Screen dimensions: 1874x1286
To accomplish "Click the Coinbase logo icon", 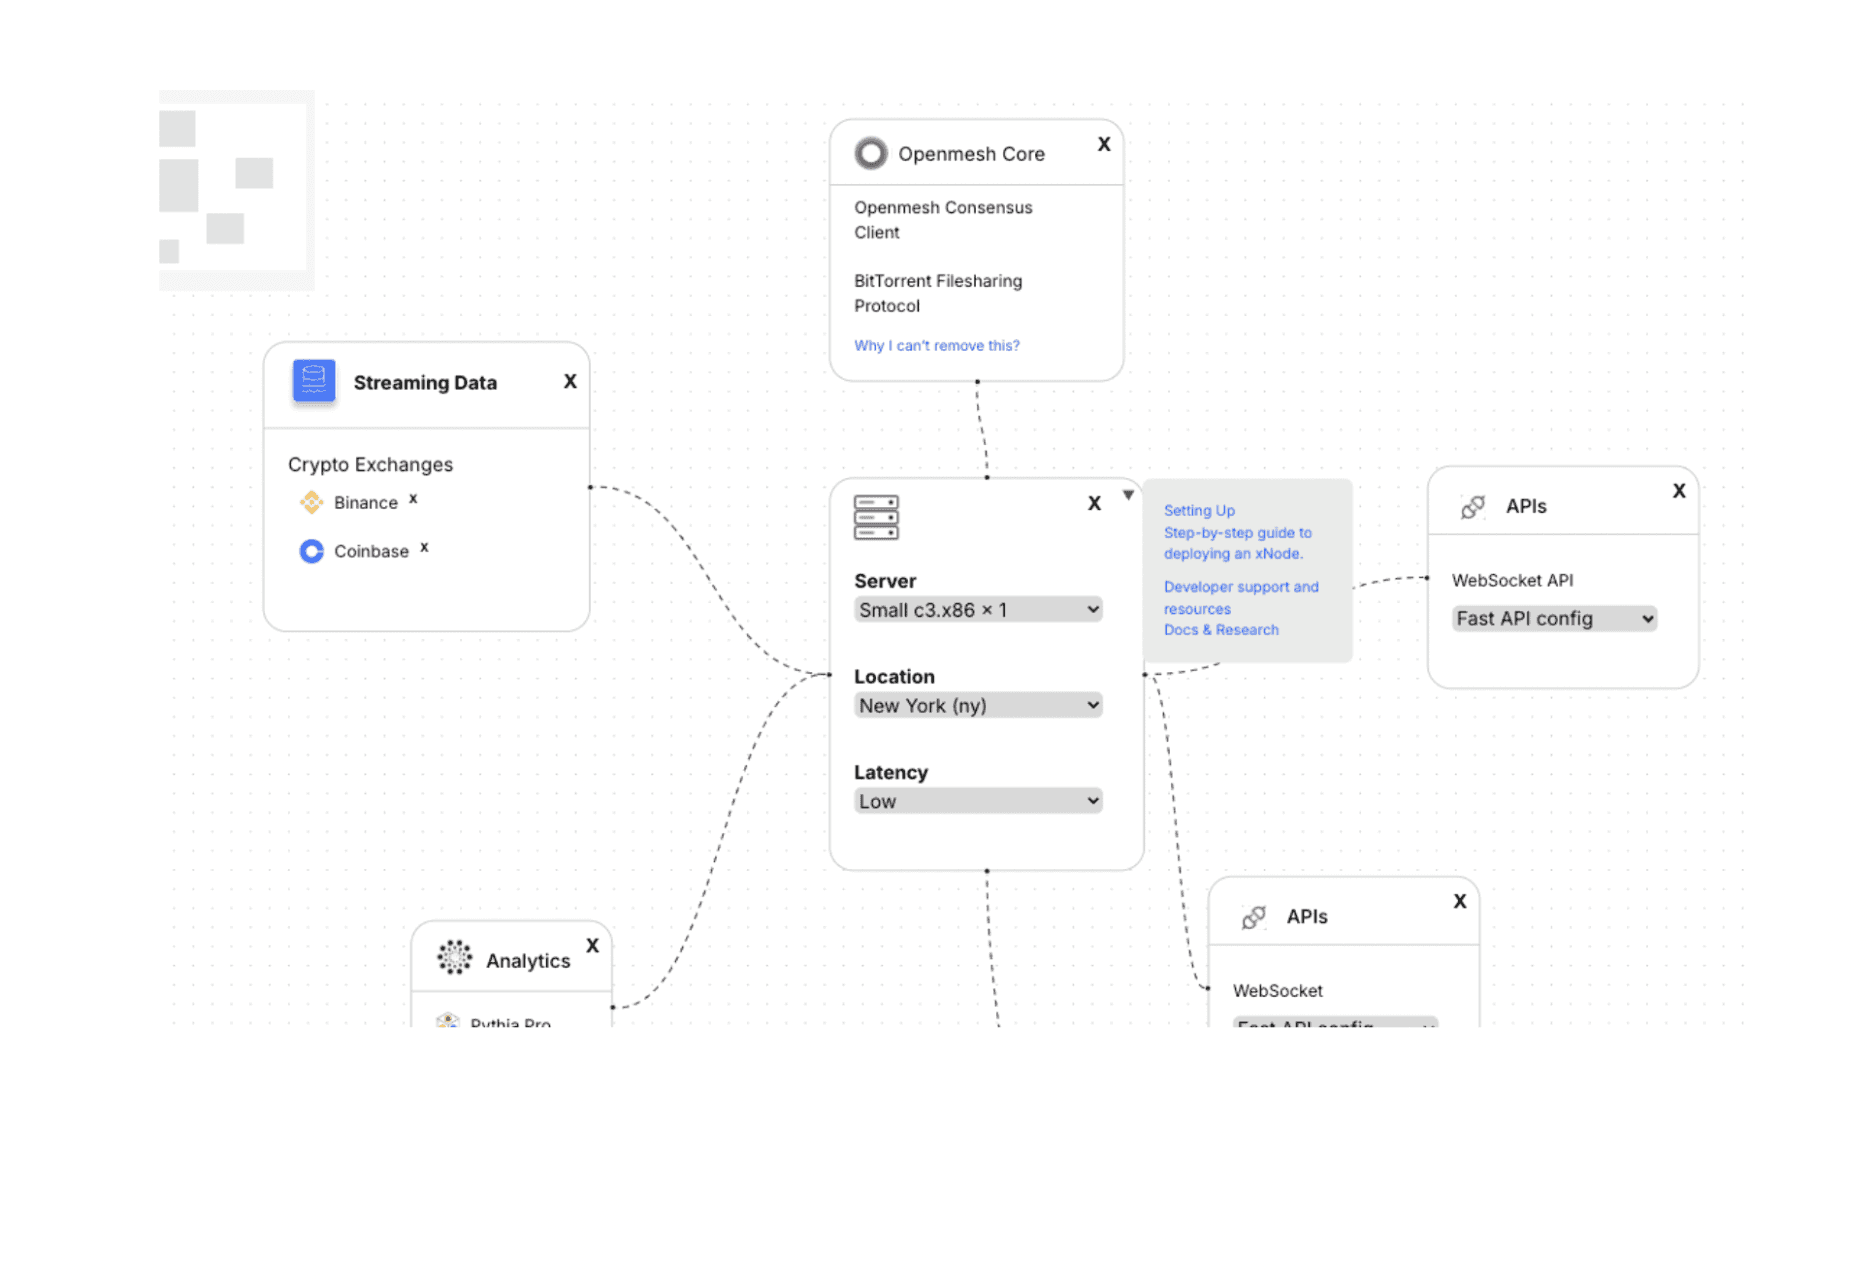I will point(311,551).
